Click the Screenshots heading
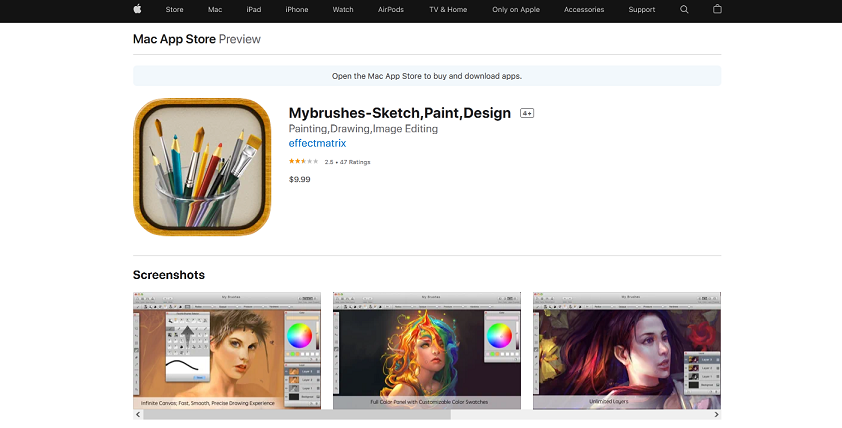Viewport: 842px width, 428px height. 169,275
